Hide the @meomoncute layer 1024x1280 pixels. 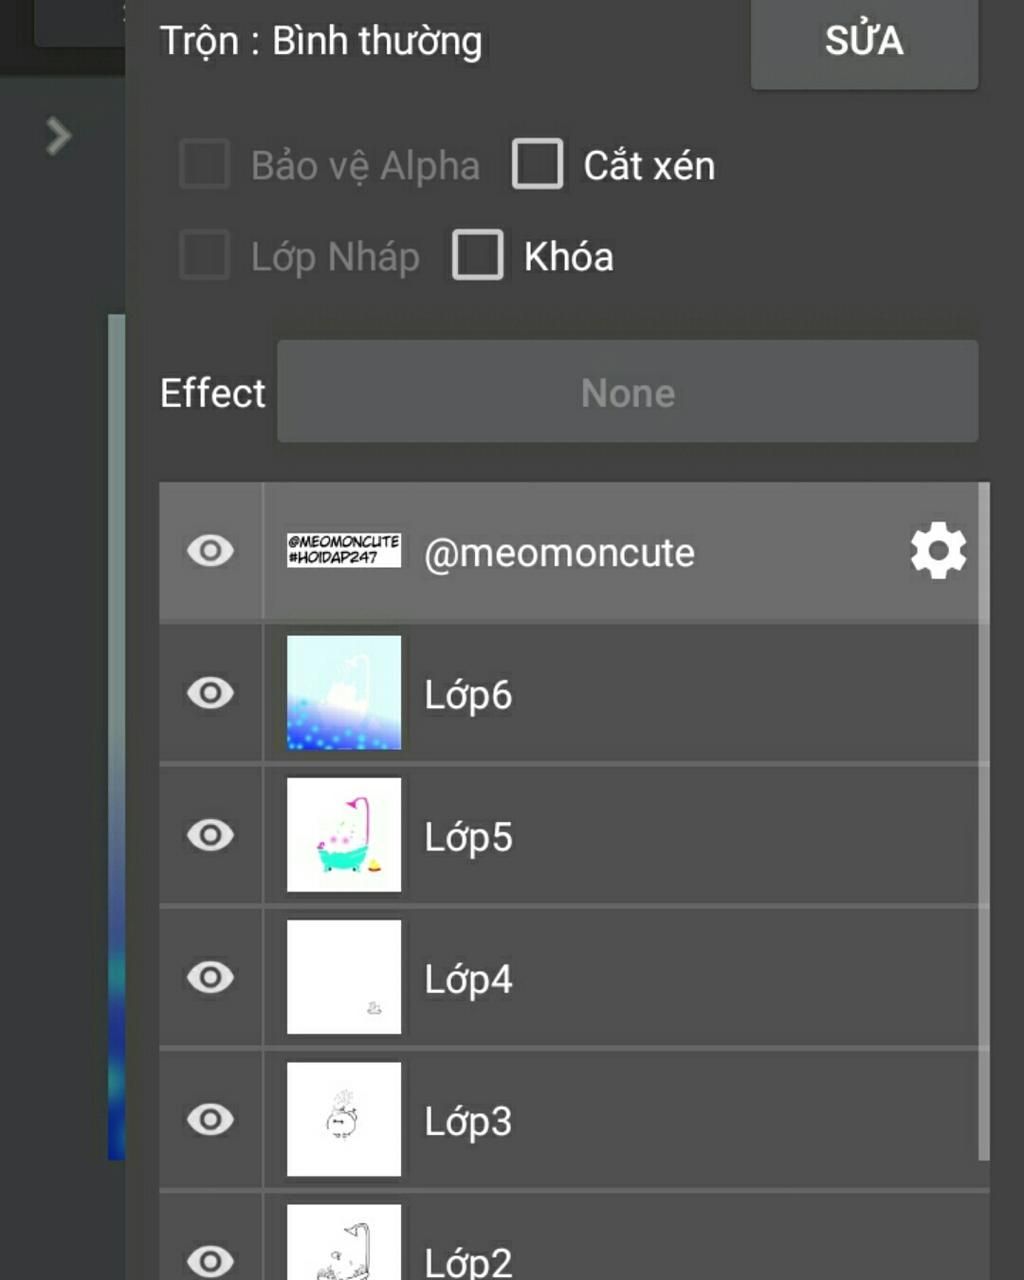tap(210, 551)
